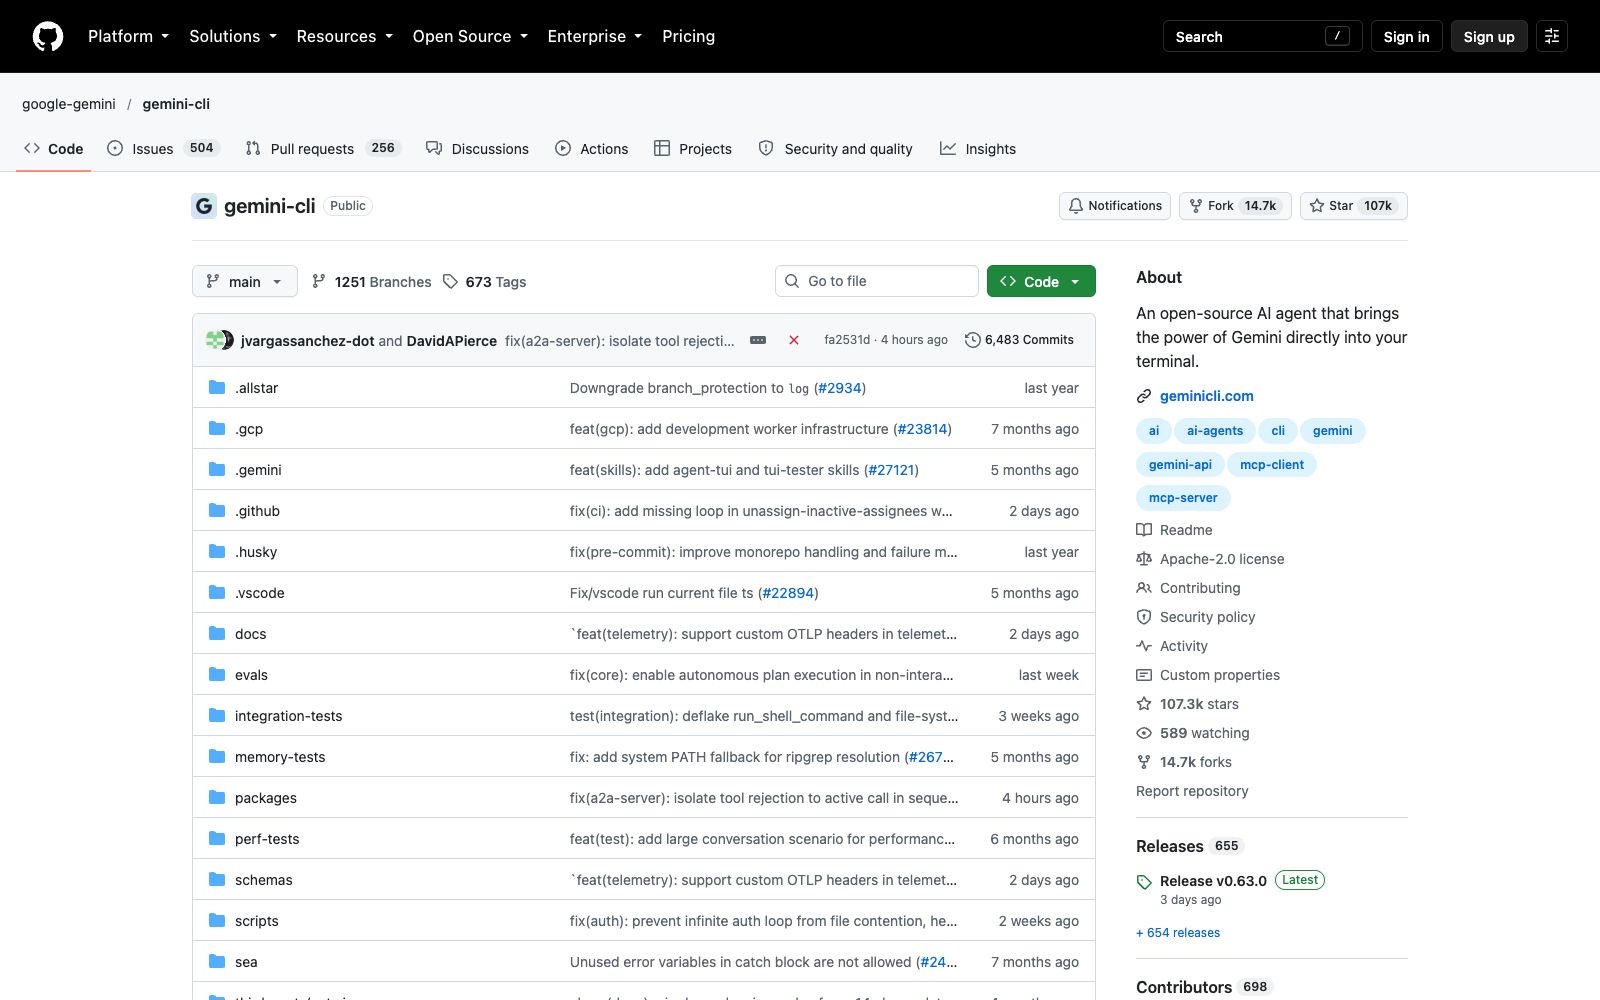This screenshot has height=1000, width=1600.
Task: Open the 1251 Branches link
Action: [372, 282]
